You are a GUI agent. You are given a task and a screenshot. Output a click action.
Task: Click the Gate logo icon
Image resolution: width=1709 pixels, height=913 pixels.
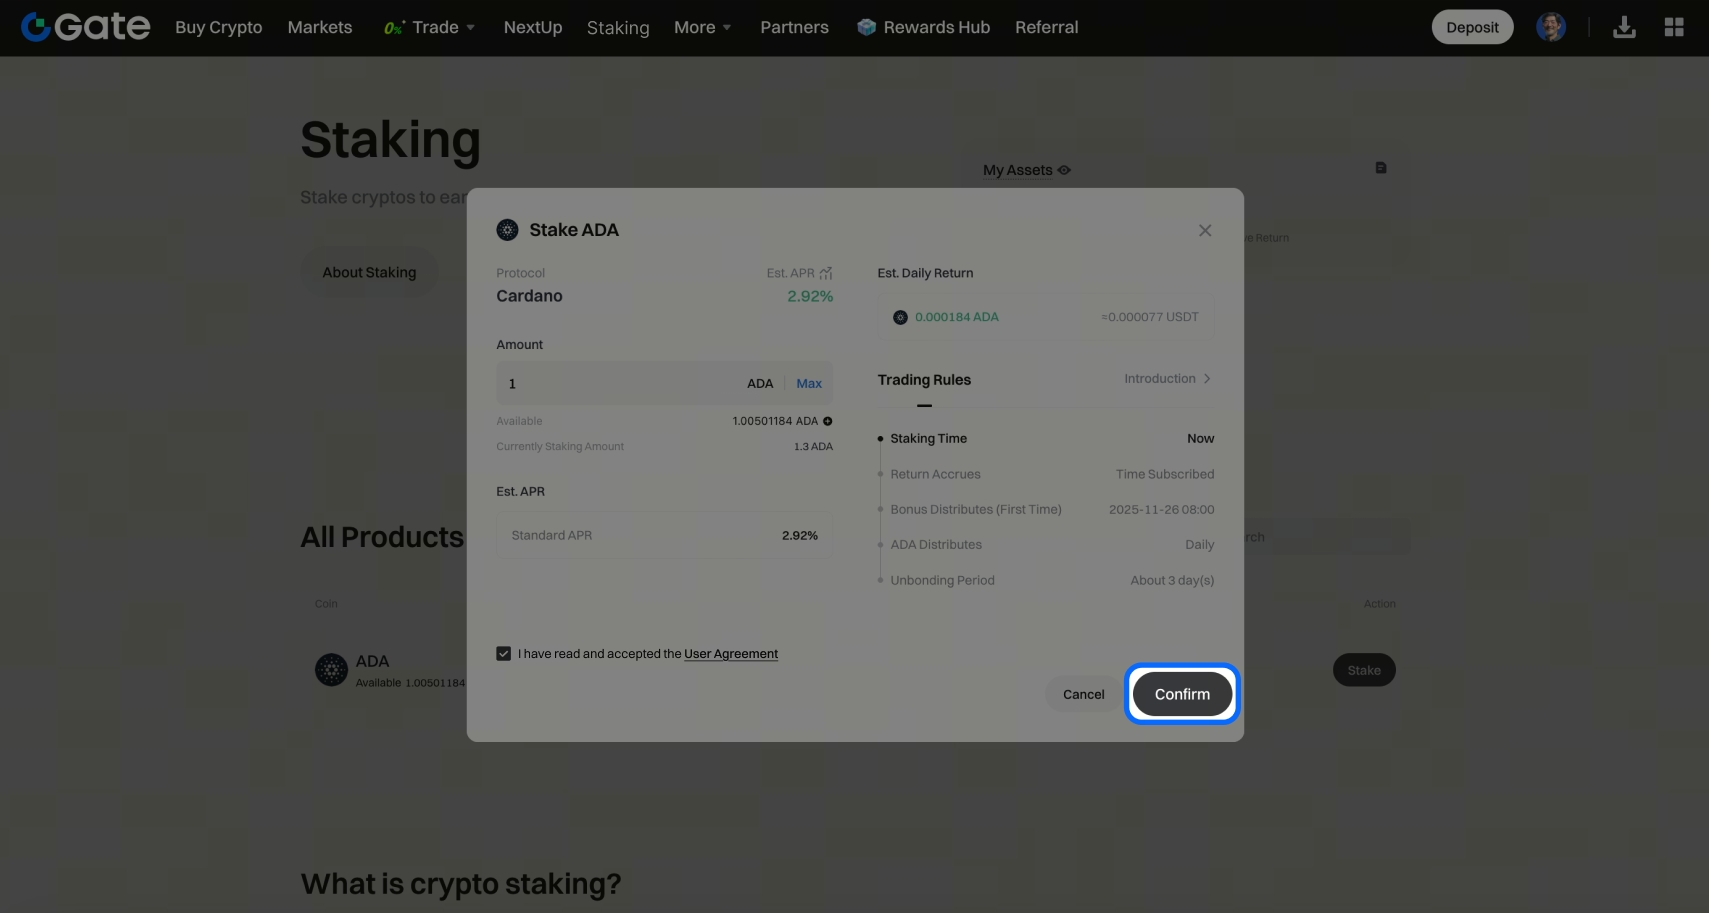tap(36, 27)
